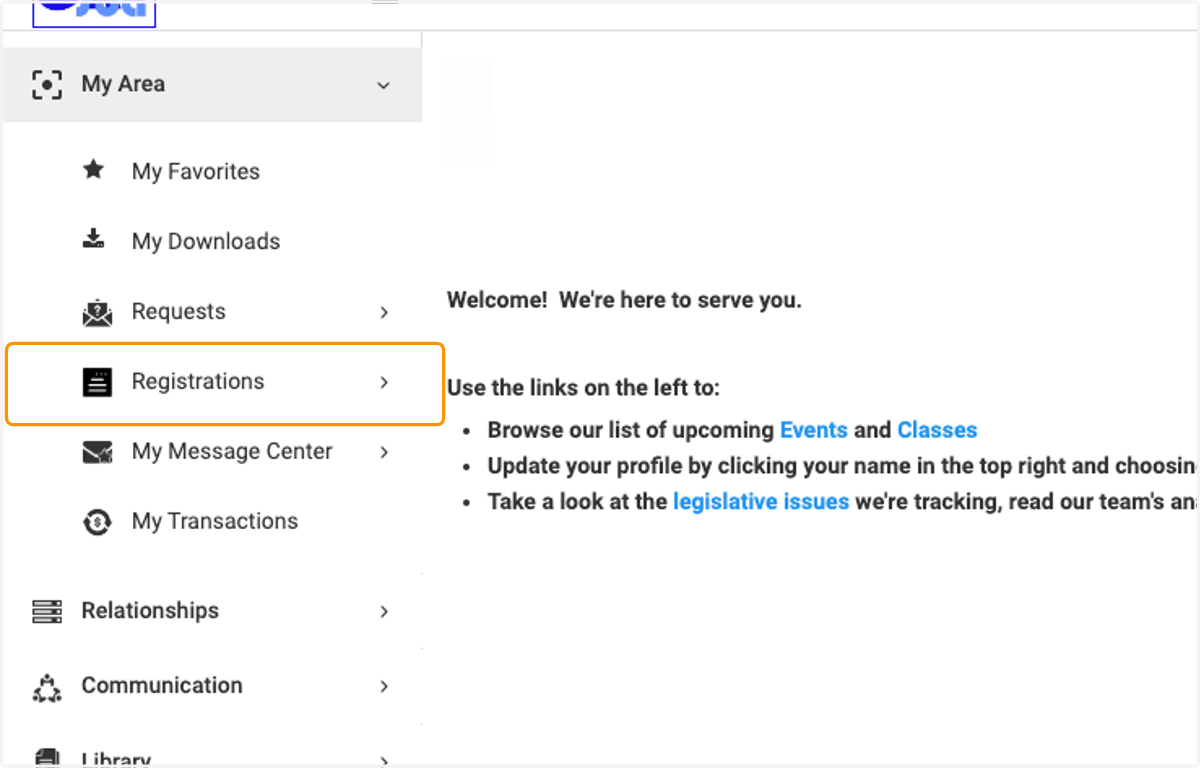
Task: Expand the Library section arrow
Action: [x=384, y=760]
